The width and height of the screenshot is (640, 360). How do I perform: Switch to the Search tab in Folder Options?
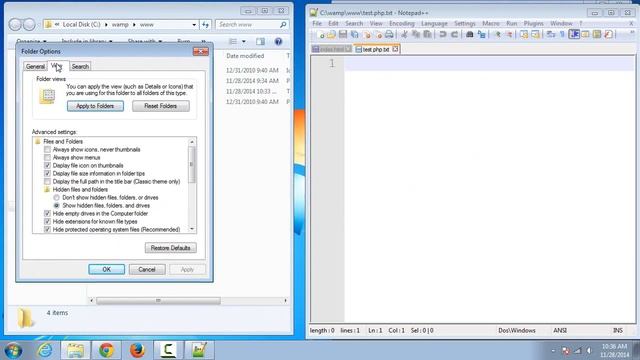pyautogui.click(x=80, y=66)
